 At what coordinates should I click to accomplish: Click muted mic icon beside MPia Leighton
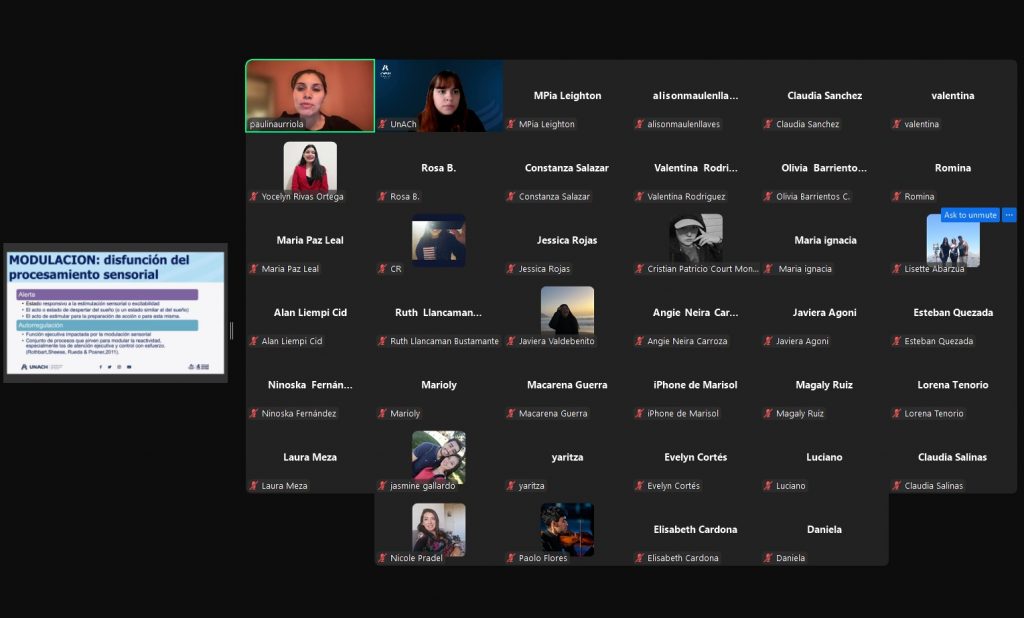coord(511,125)
